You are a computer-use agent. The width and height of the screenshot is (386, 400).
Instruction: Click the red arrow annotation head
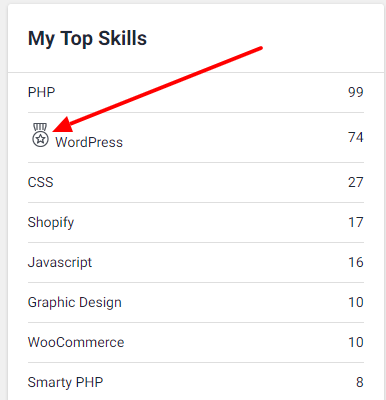click(63, 125)
